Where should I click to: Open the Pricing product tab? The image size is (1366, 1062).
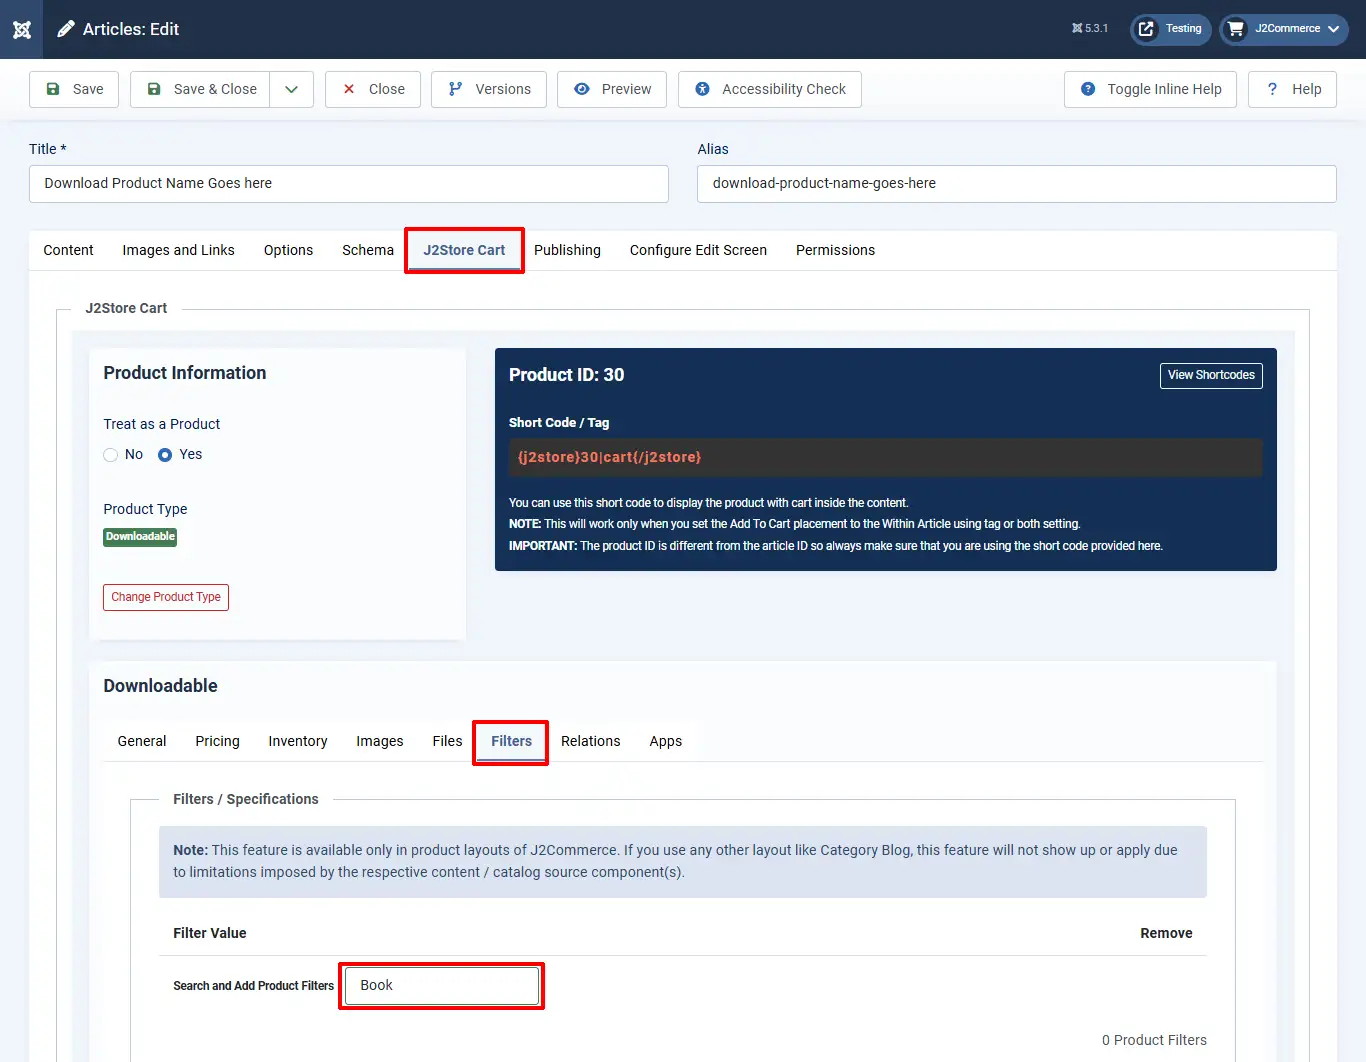217,741
